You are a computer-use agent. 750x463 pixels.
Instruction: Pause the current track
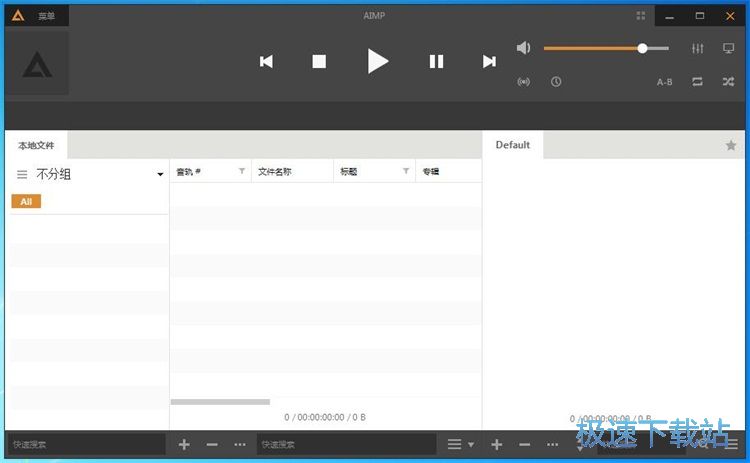(x=436, y=61)
